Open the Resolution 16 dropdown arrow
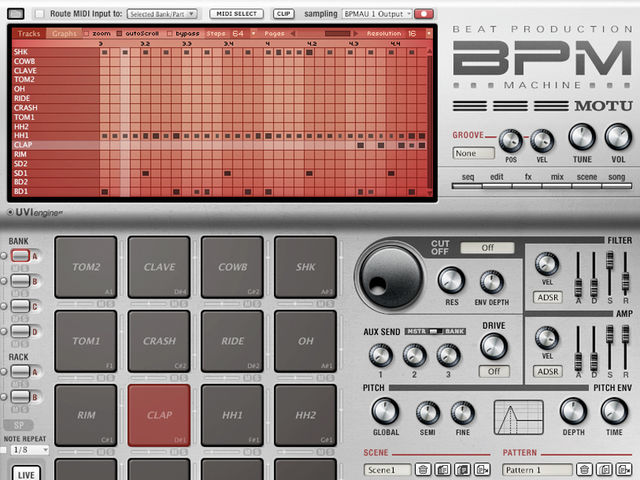 click(x=429, y=33)
